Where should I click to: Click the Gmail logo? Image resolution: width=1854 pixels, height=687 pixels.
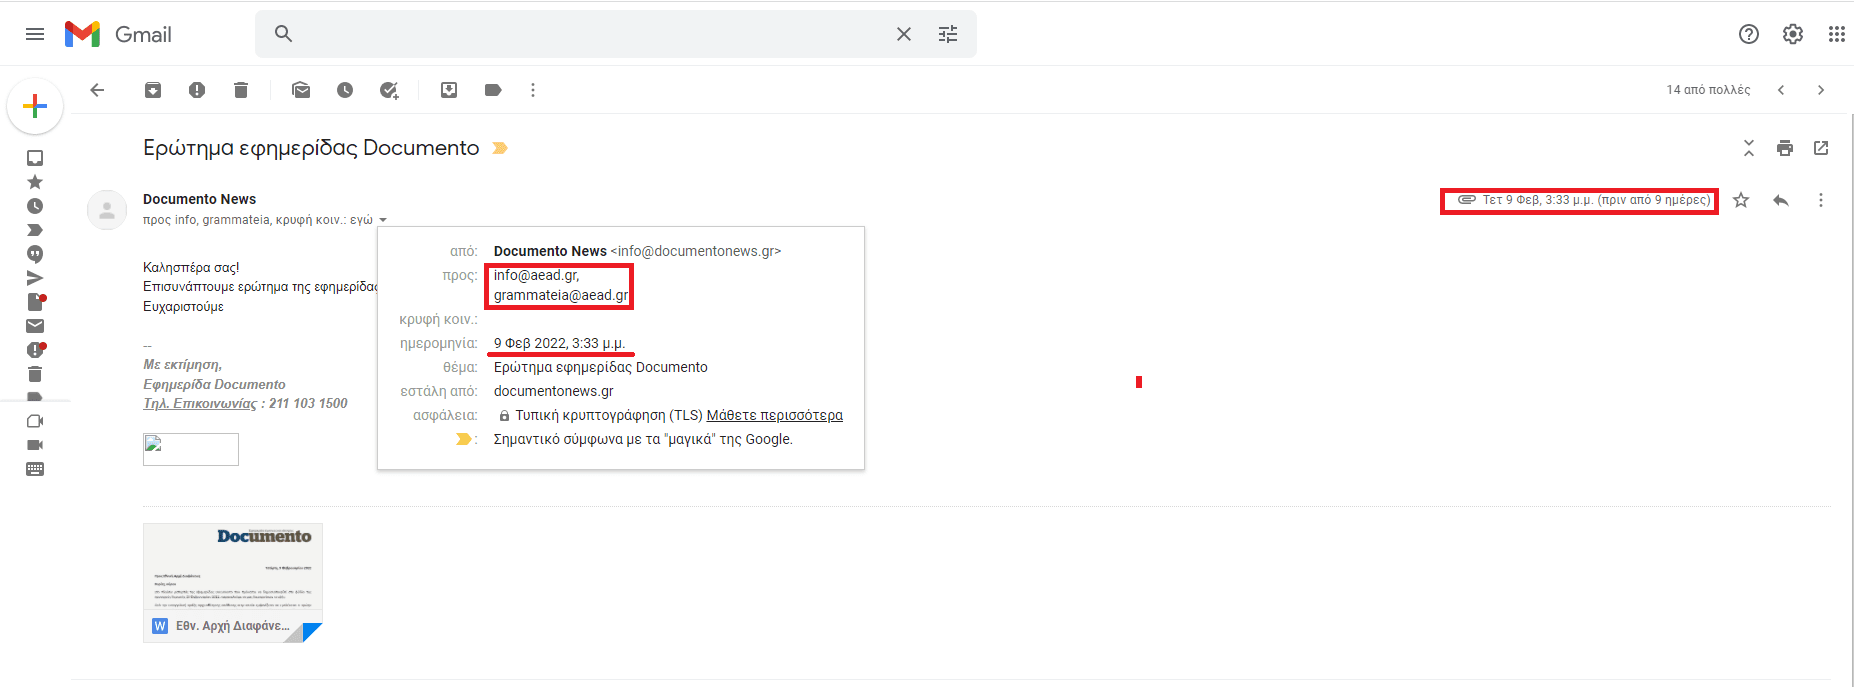pos(118,34)
